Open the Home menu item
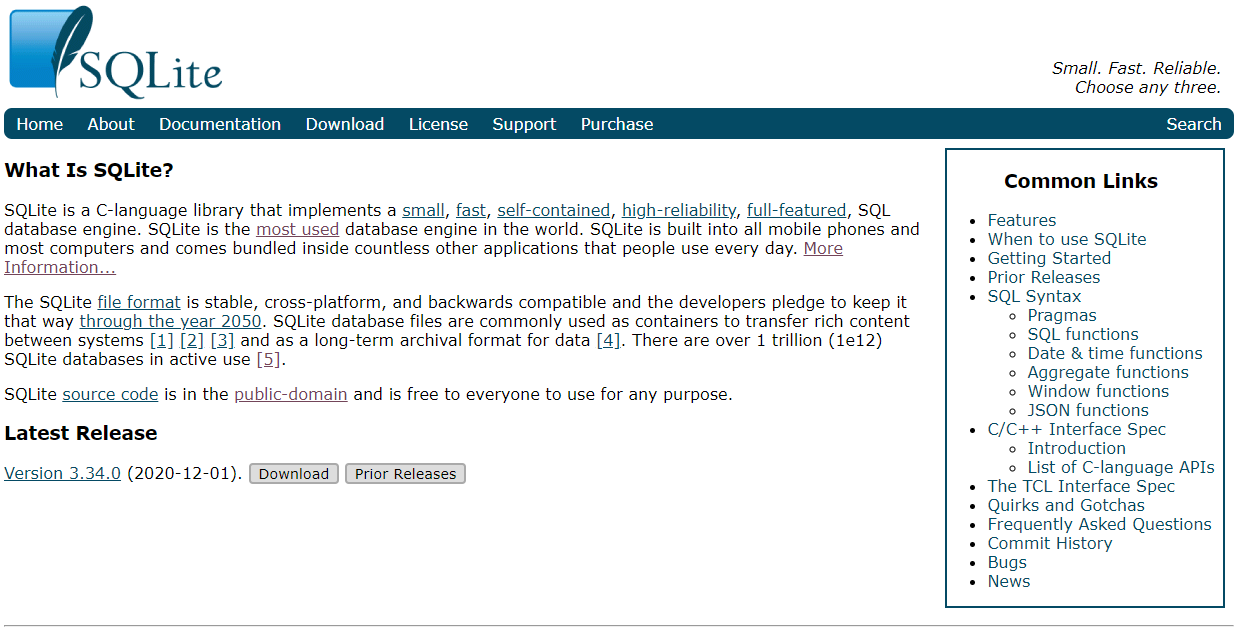 click(x=40, y=124)
